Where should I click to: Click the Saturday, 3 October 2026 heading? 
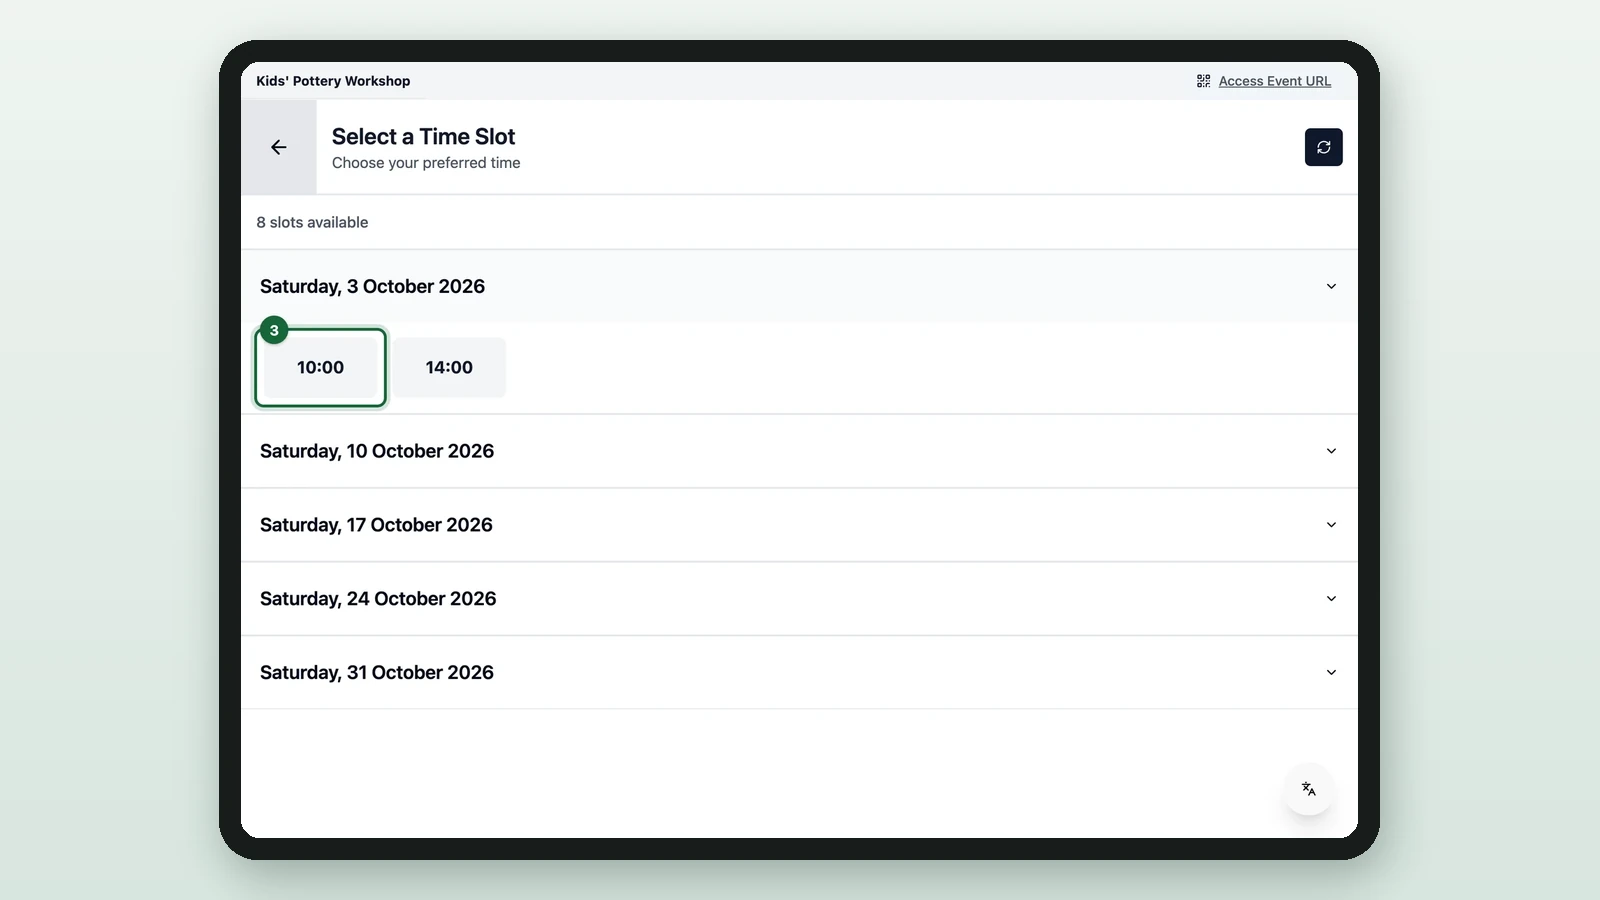(372, 286)
